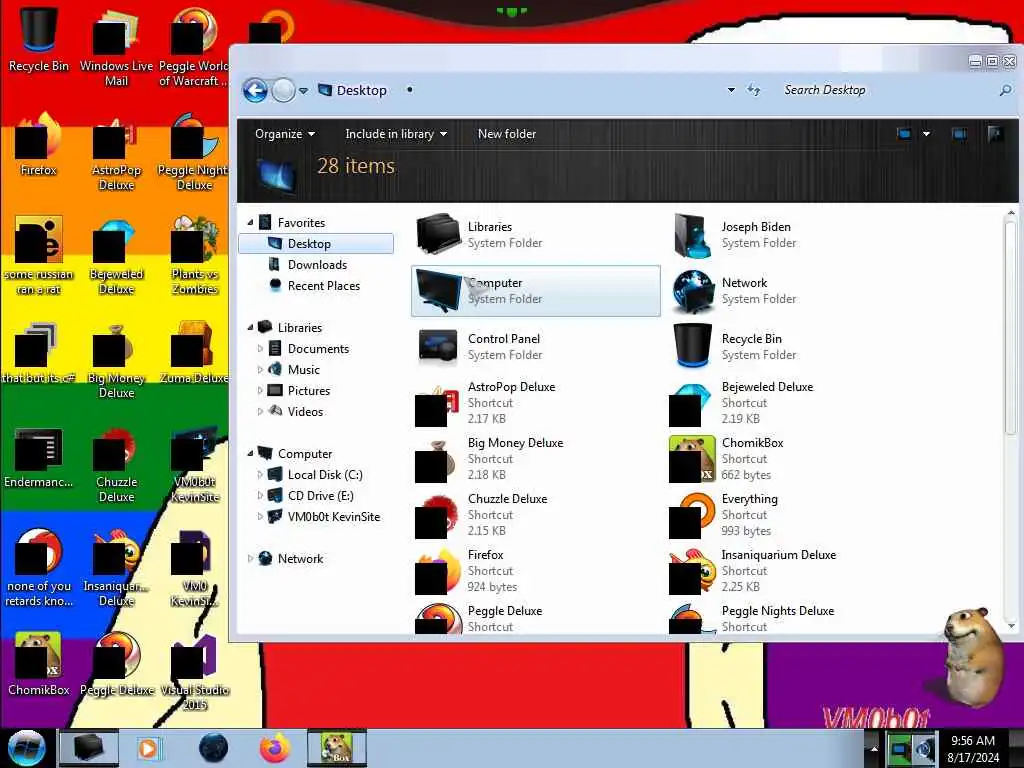Click the Desktop breadcrumb in address bar

[x=361, y=90]
